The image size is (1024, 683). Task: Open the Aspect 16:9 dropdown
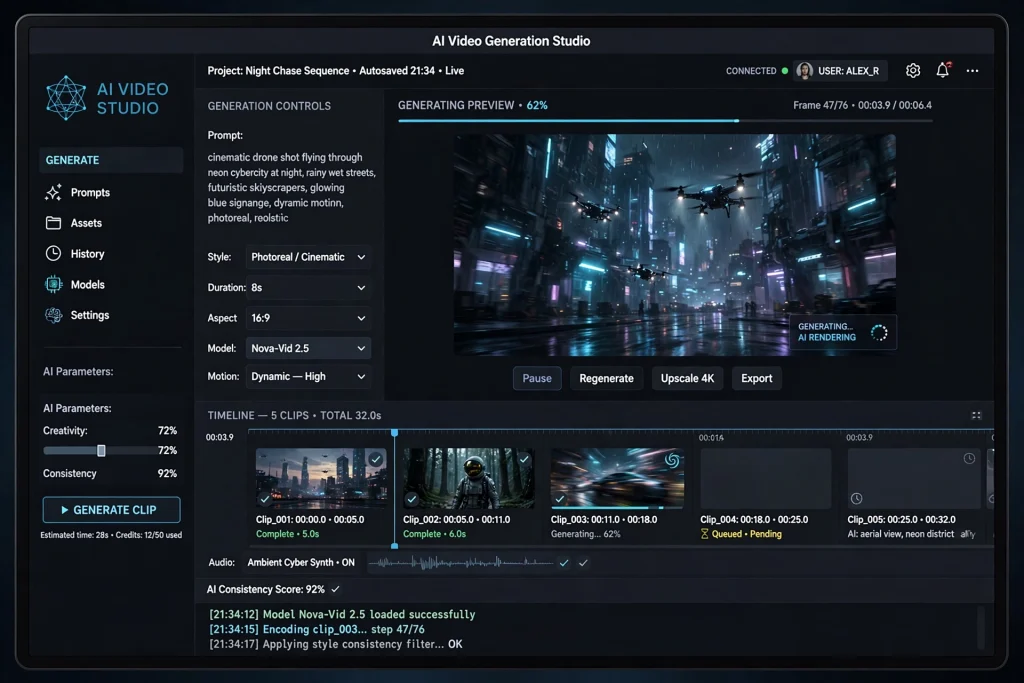308,318
